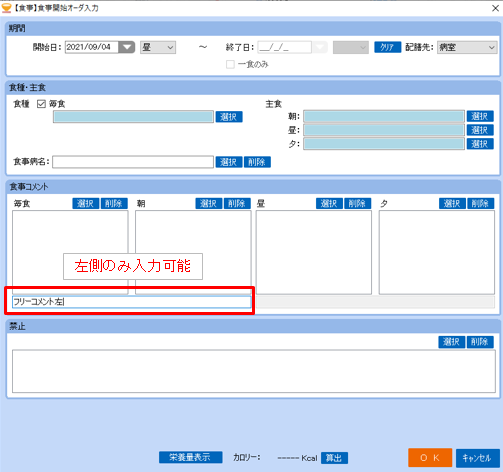Click 選択 for 昼 meal comment
503x472 pixels.
click(x=329, y=203)
